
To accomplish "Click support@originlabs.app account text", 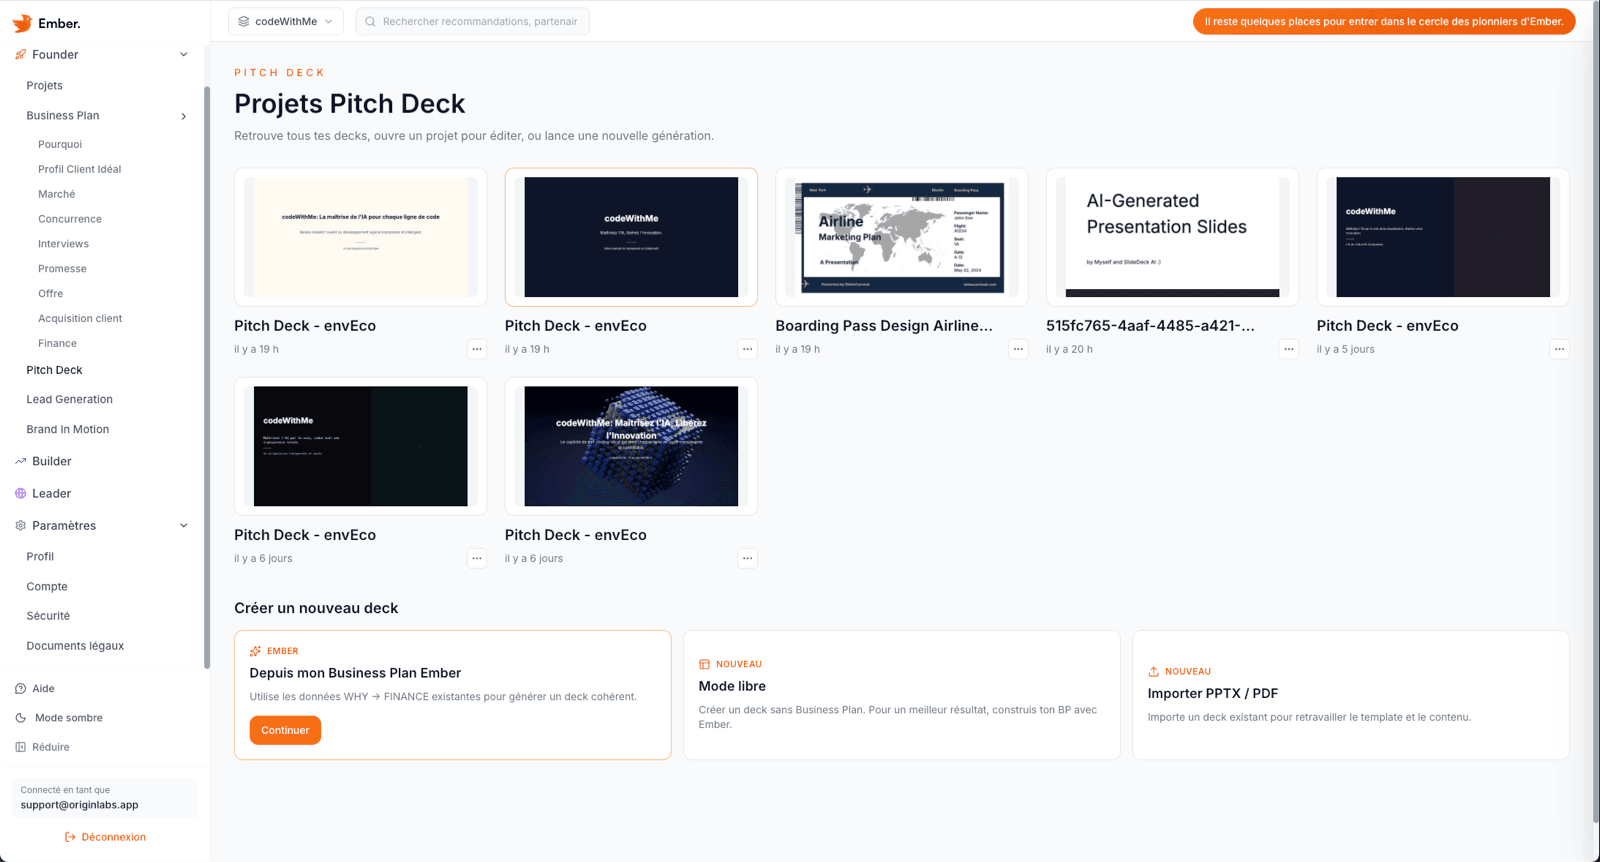I will [79, 805].
